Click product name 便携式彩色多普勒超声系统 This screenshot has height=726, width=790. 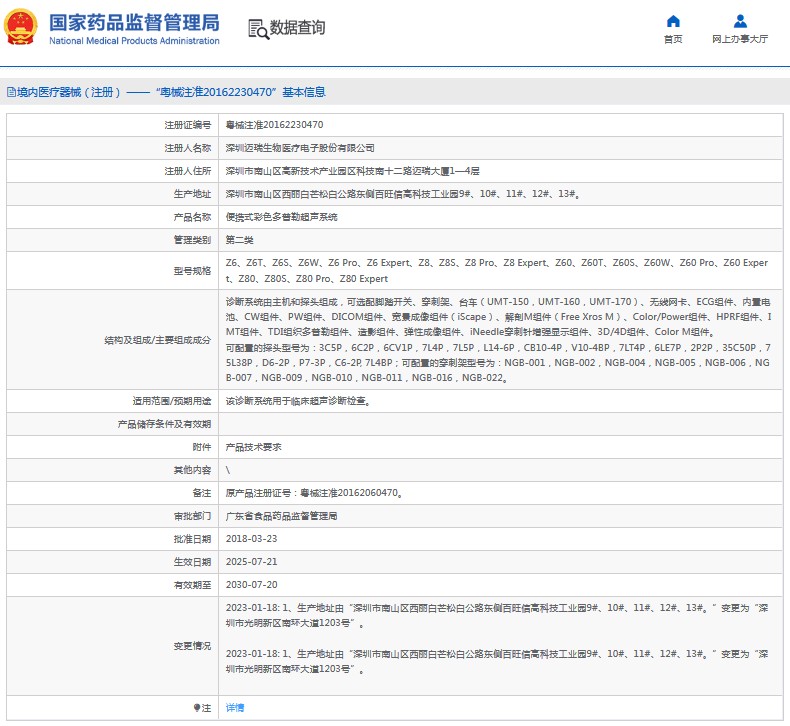click(x=281, y=217)
